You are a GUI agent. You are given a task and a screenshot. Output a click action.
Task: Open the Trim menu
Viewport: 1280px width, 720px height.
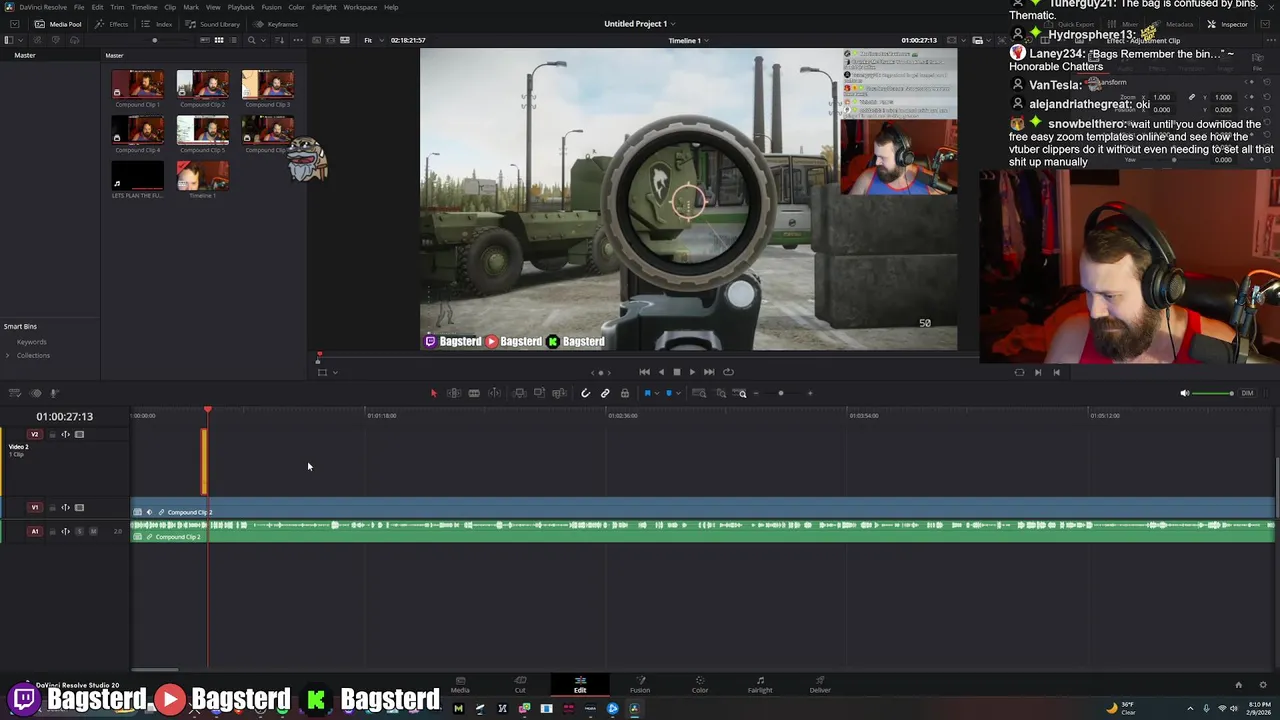117,7
